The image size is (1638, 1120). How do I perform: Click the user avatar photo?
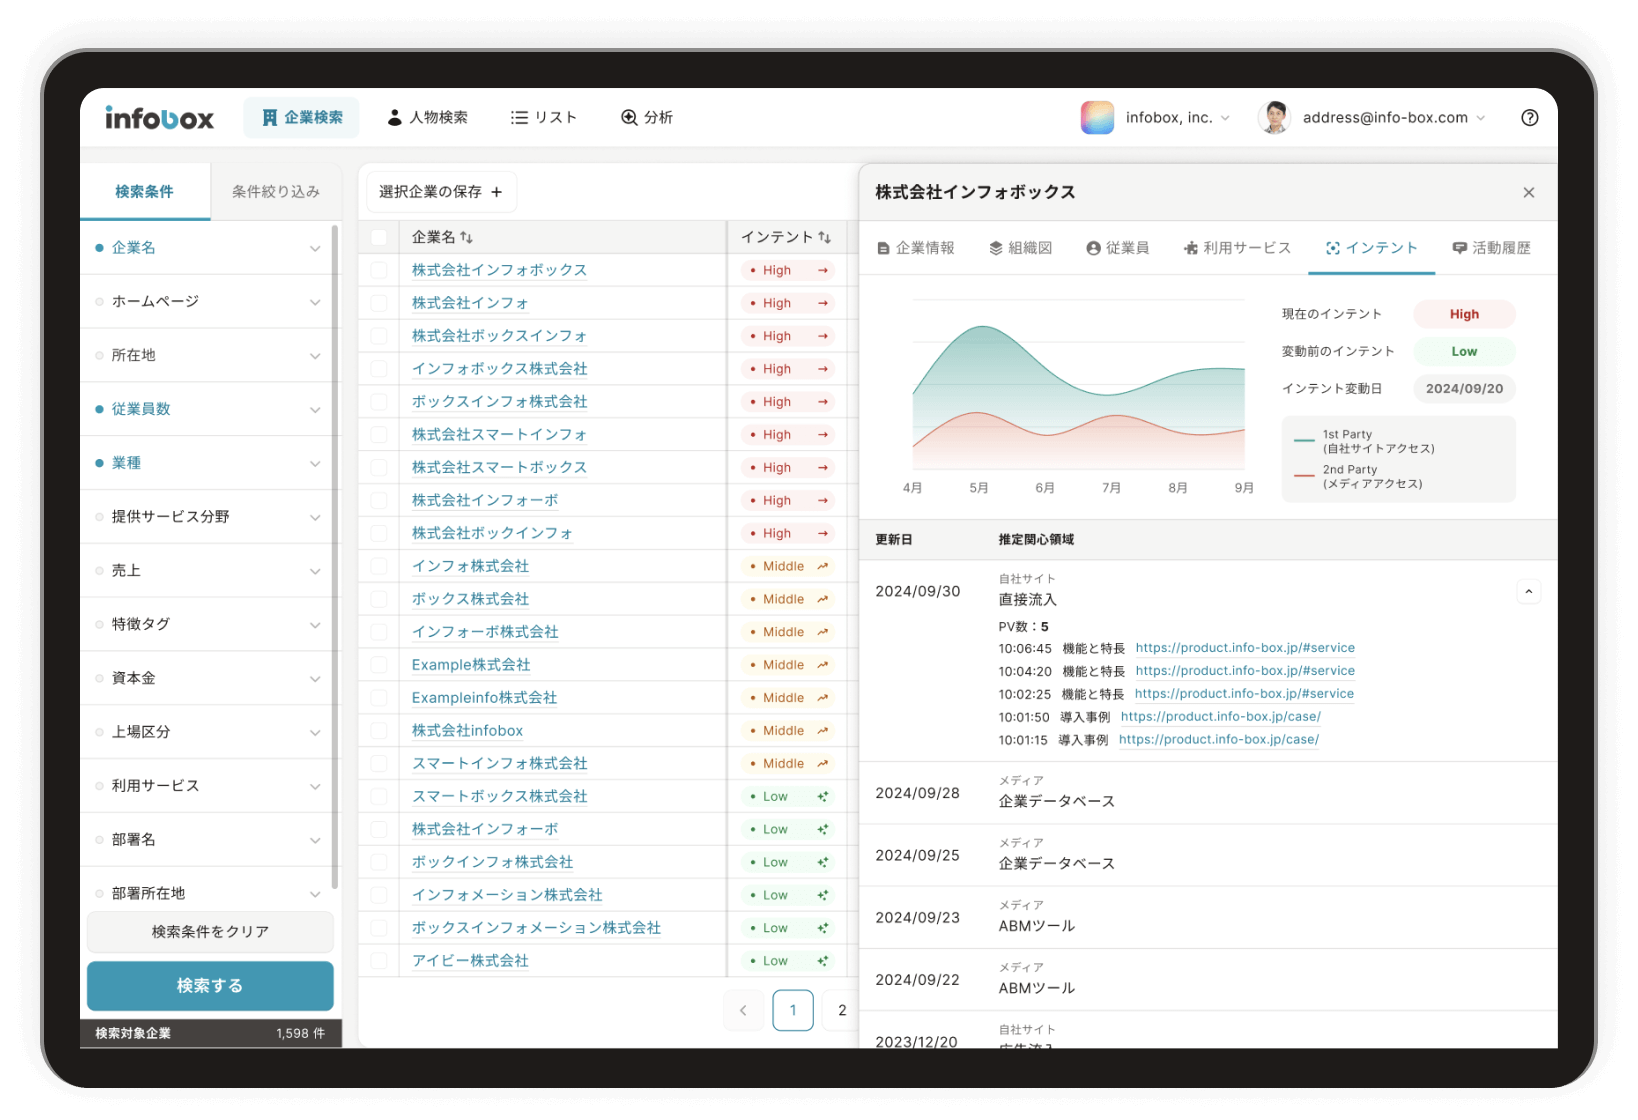pos(1274,118)
